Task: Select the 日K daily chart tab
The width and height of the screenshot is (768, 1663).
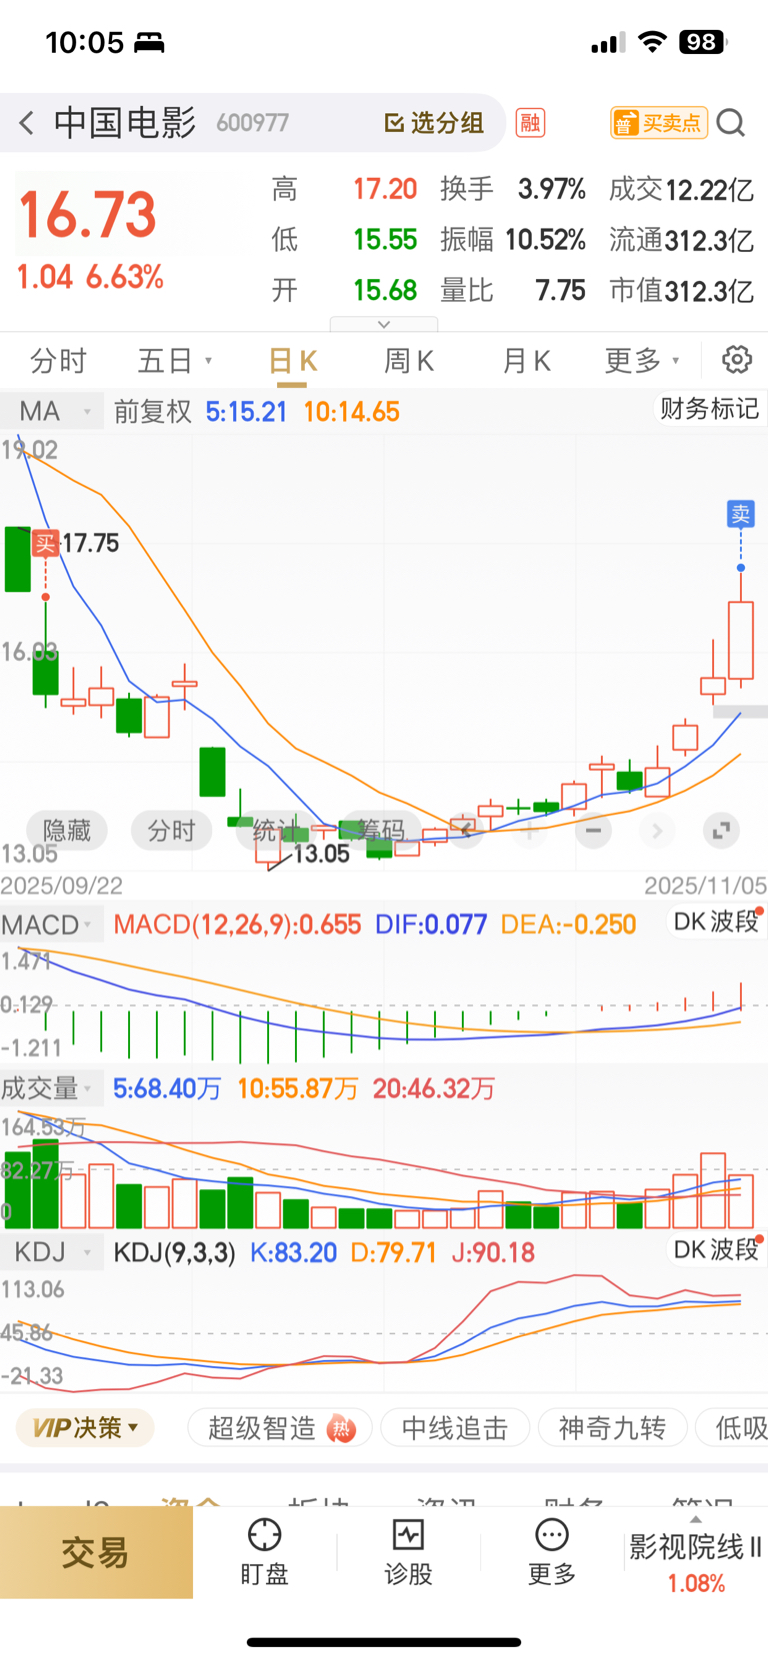Action: tap(293, 361)
